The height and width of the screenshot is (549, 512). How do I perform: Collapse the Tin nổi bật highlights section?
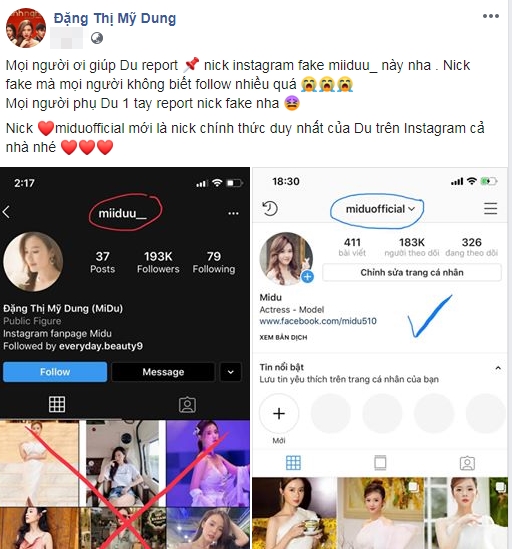point(498,368)
